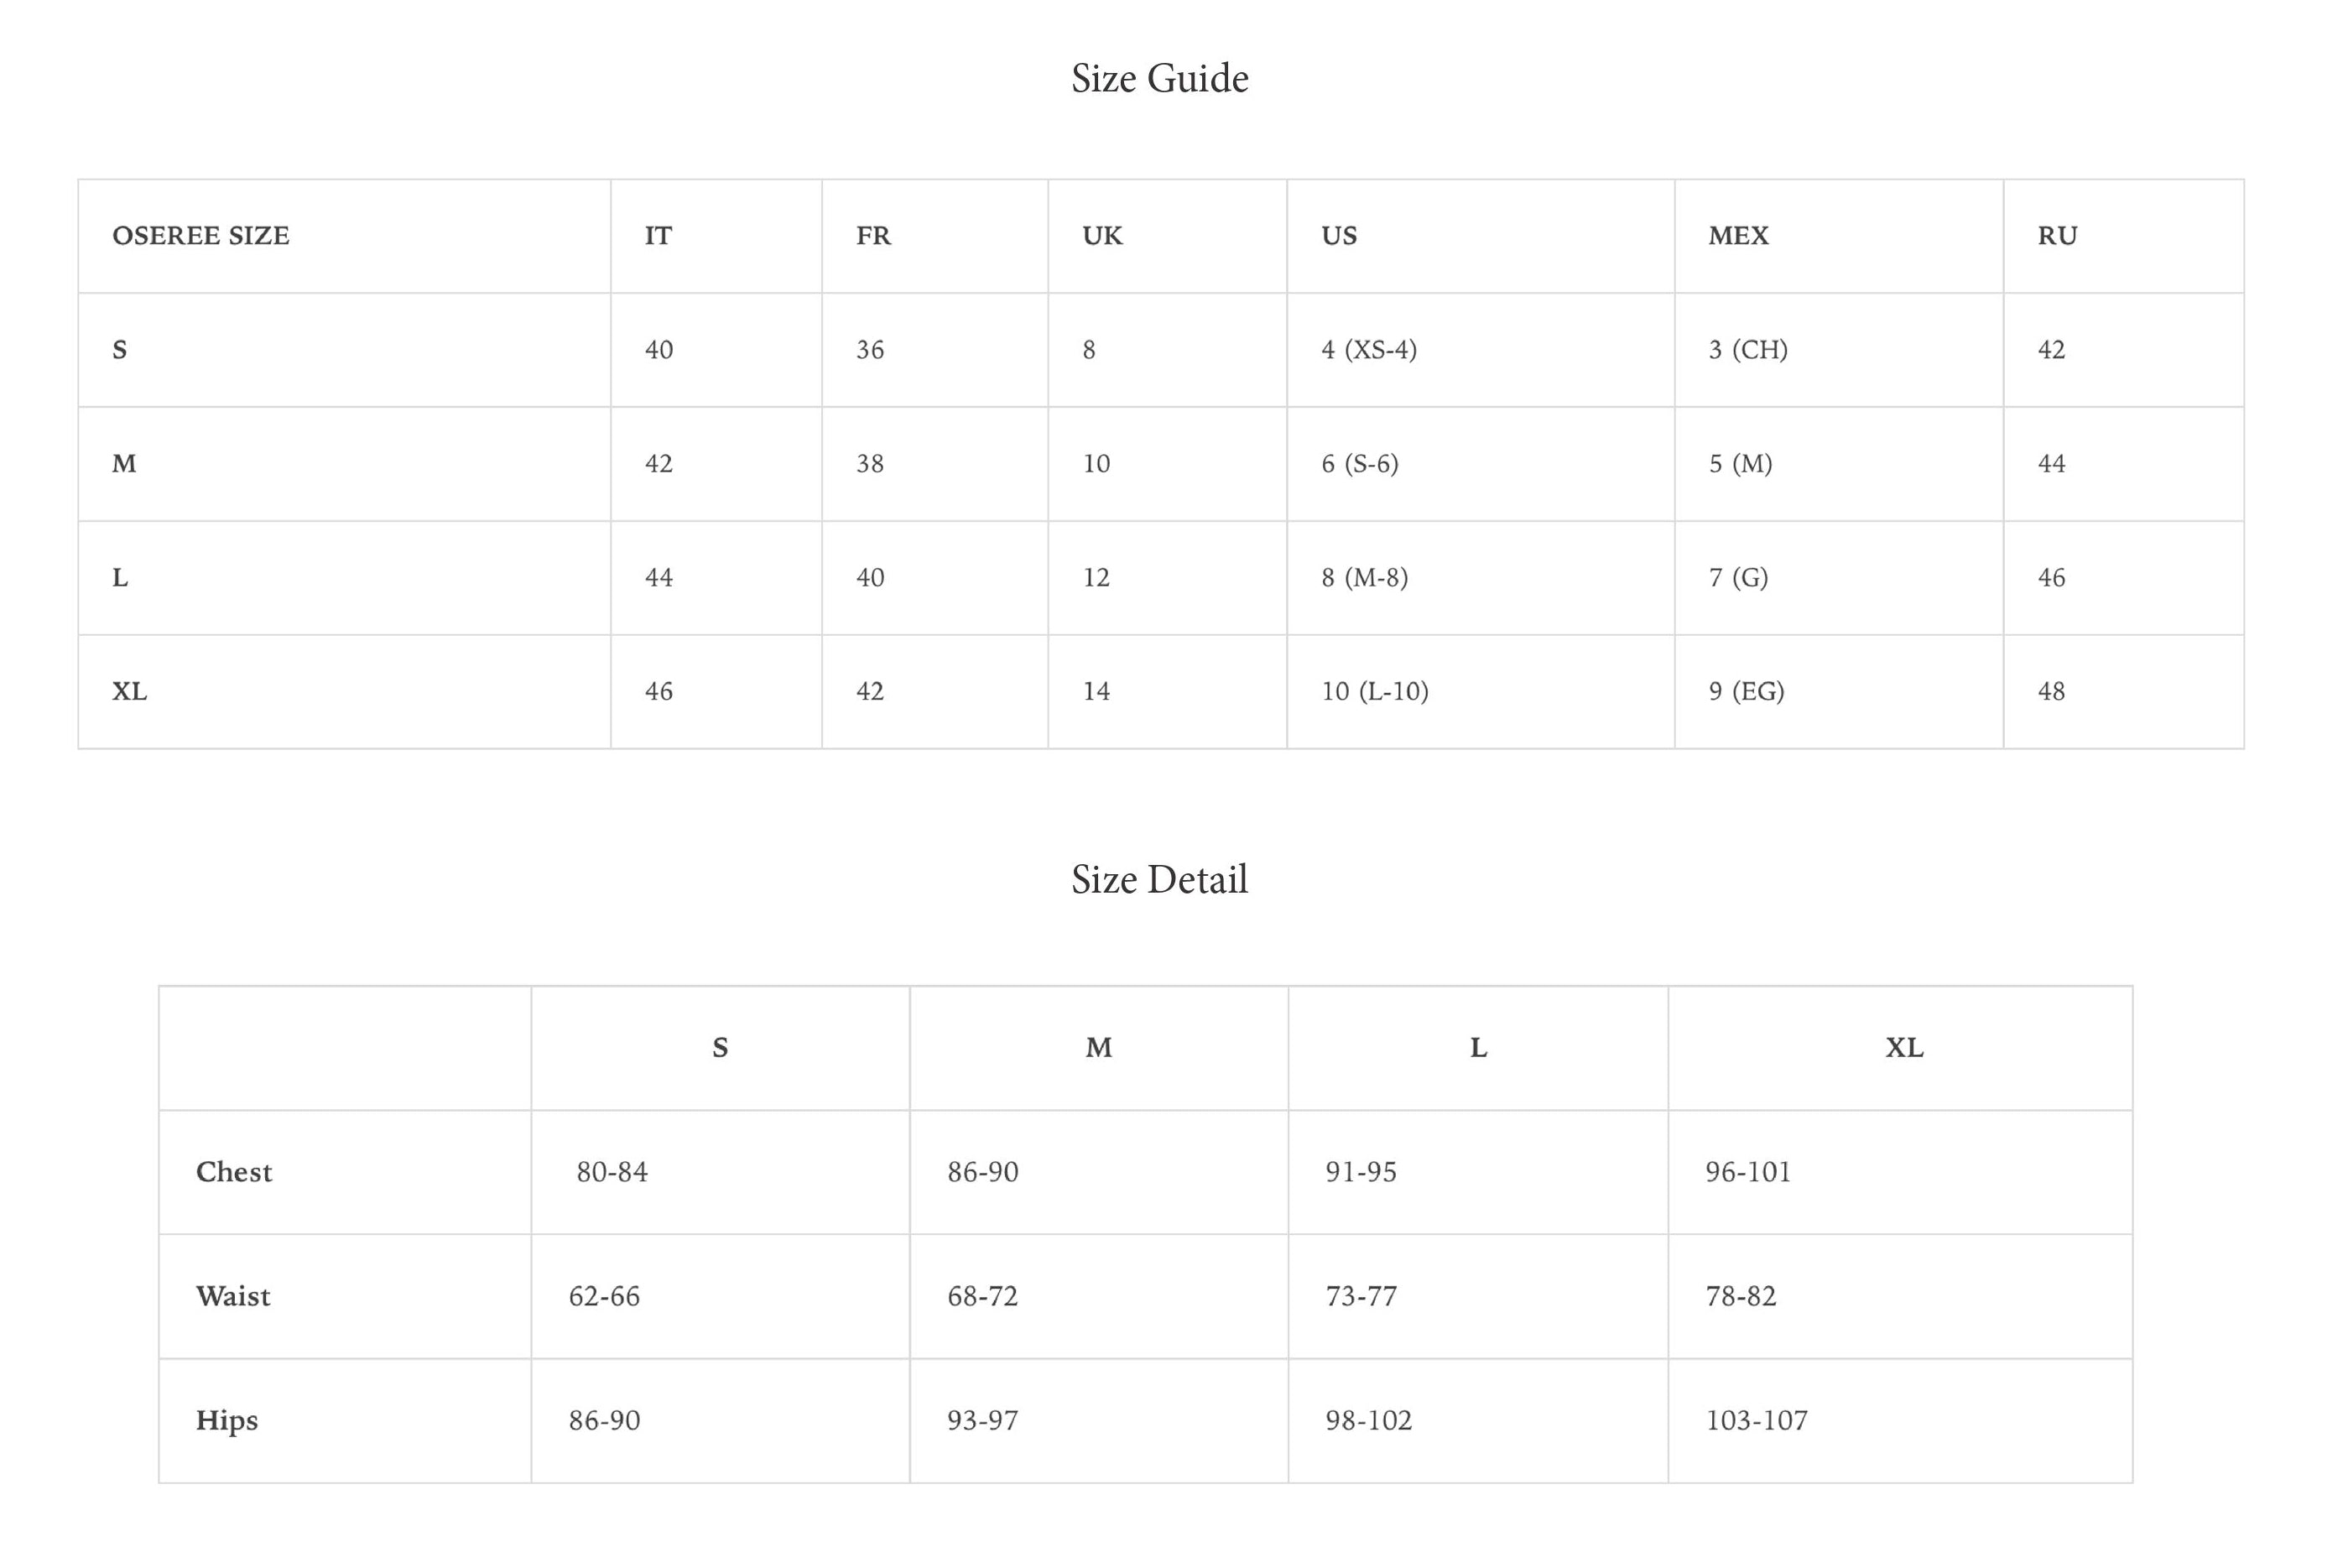The image size is (2348, 1568).
Task: Click the 98-102 hips measurement cell
Action: click(1478, 1421)
